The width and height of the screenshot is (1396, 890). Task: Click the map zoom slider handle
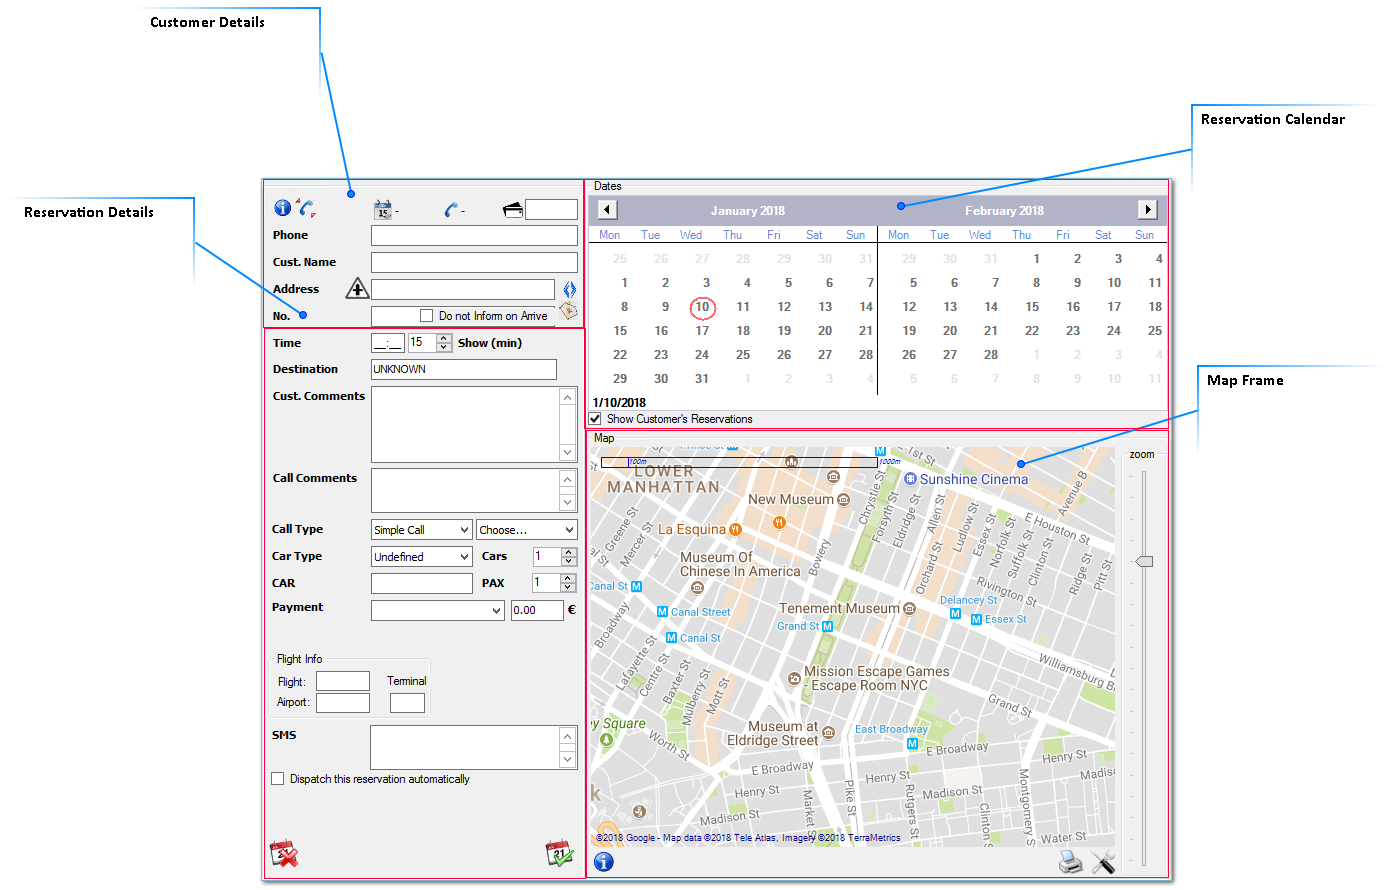click(x=1144, y=561)
